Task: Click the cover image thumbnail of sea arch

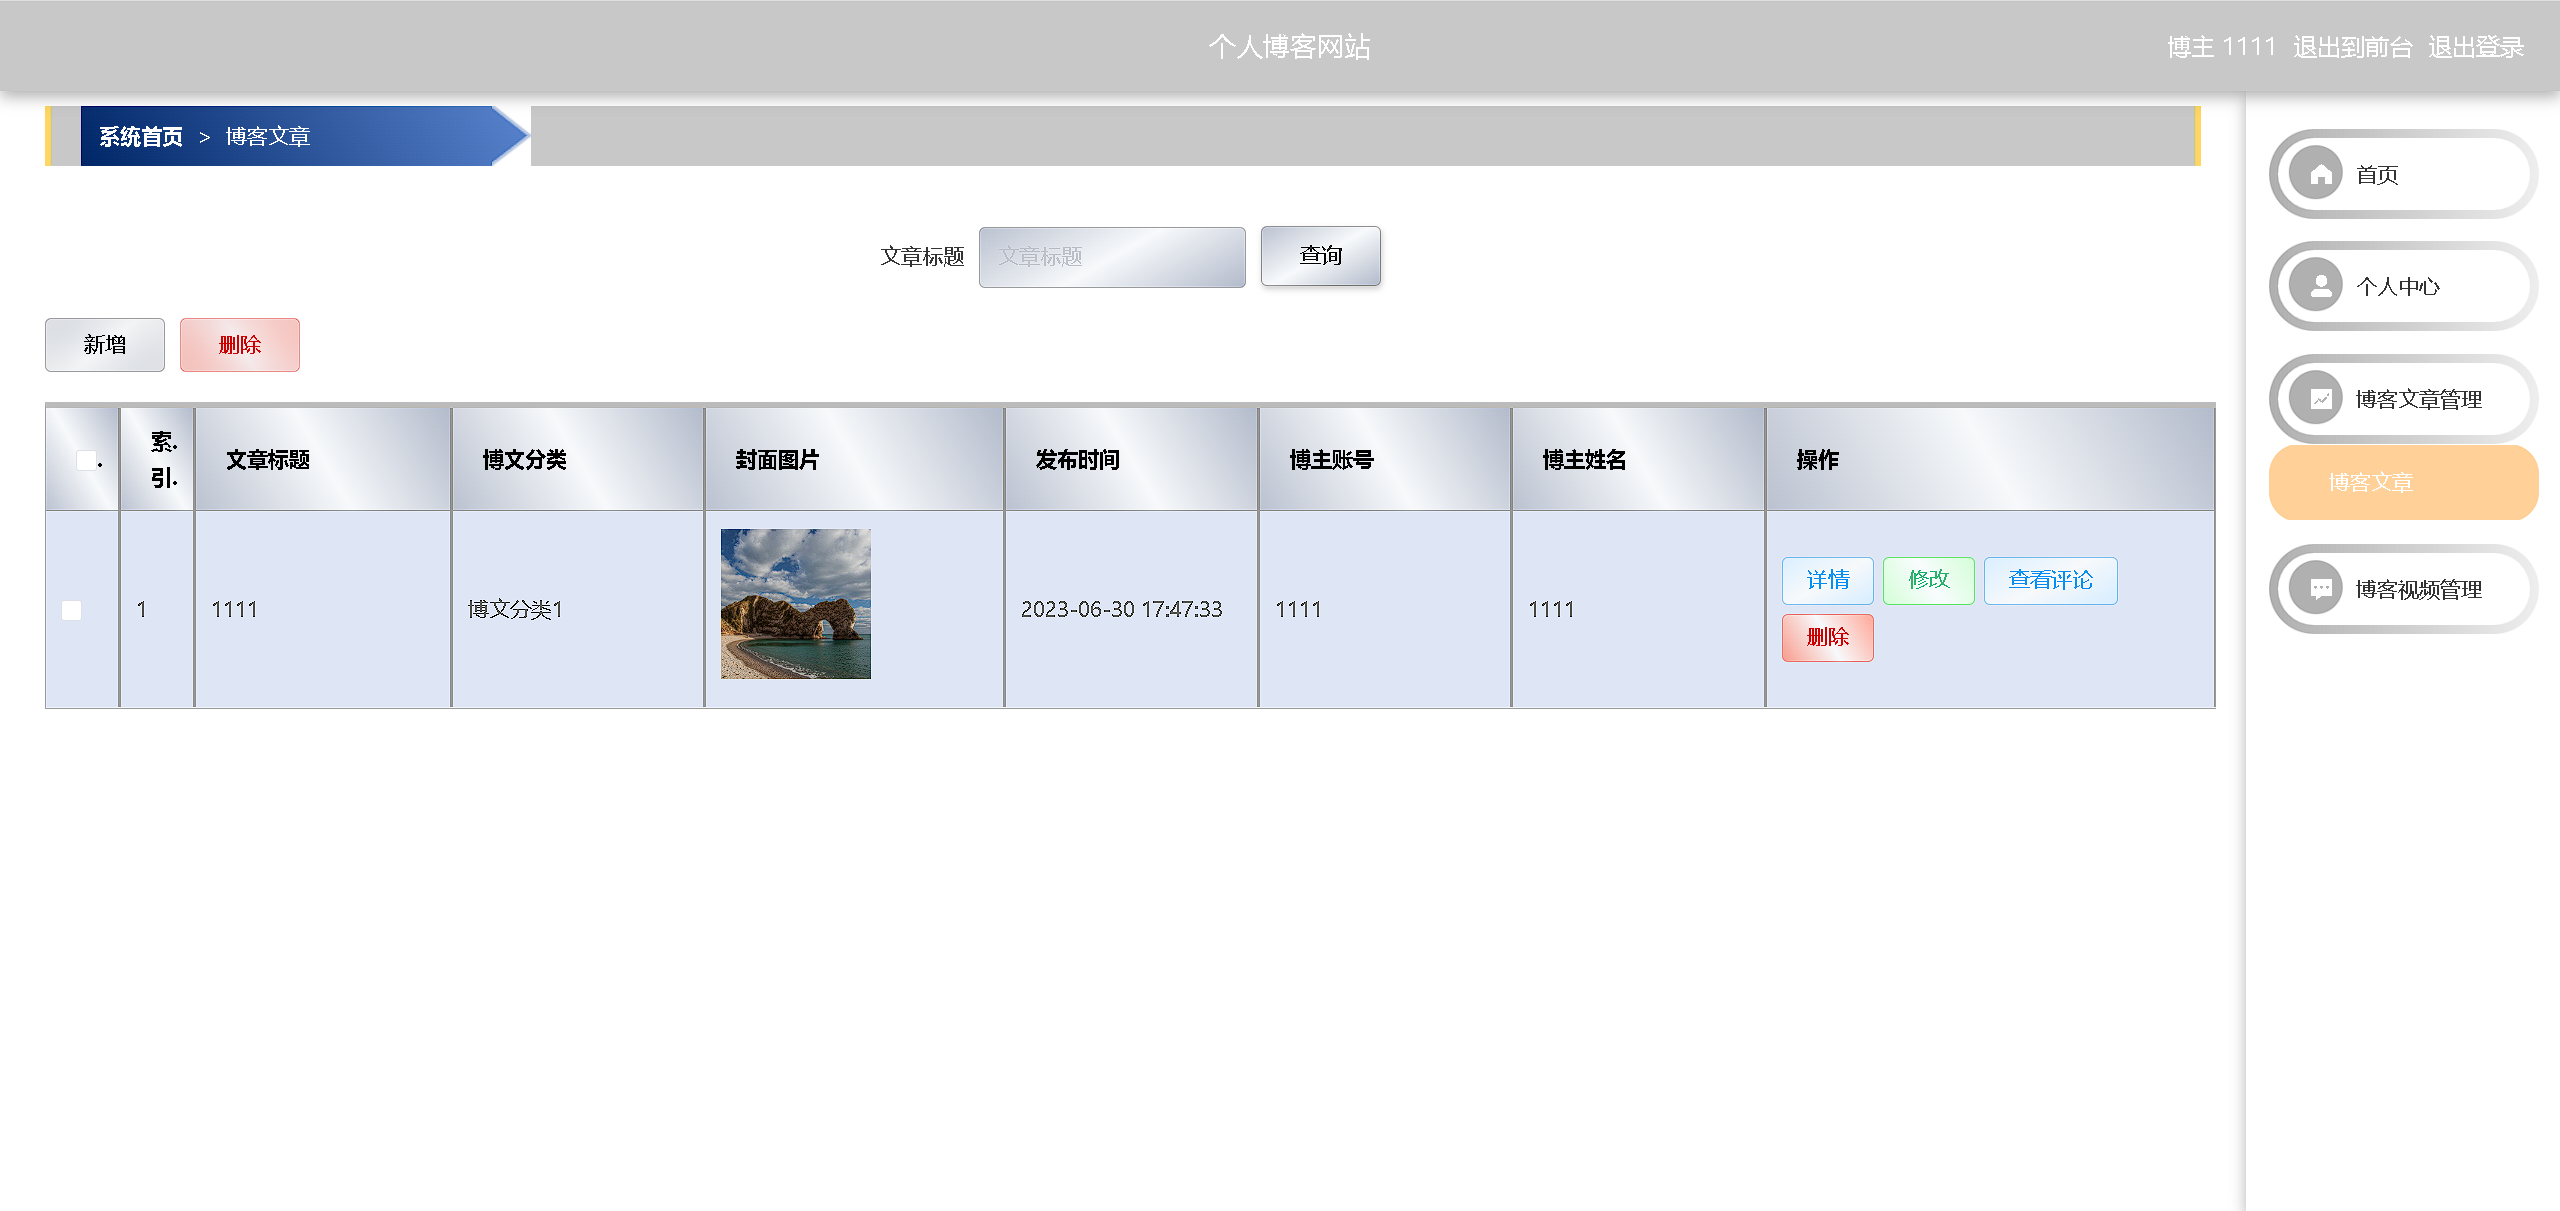Action: (796, 604)
